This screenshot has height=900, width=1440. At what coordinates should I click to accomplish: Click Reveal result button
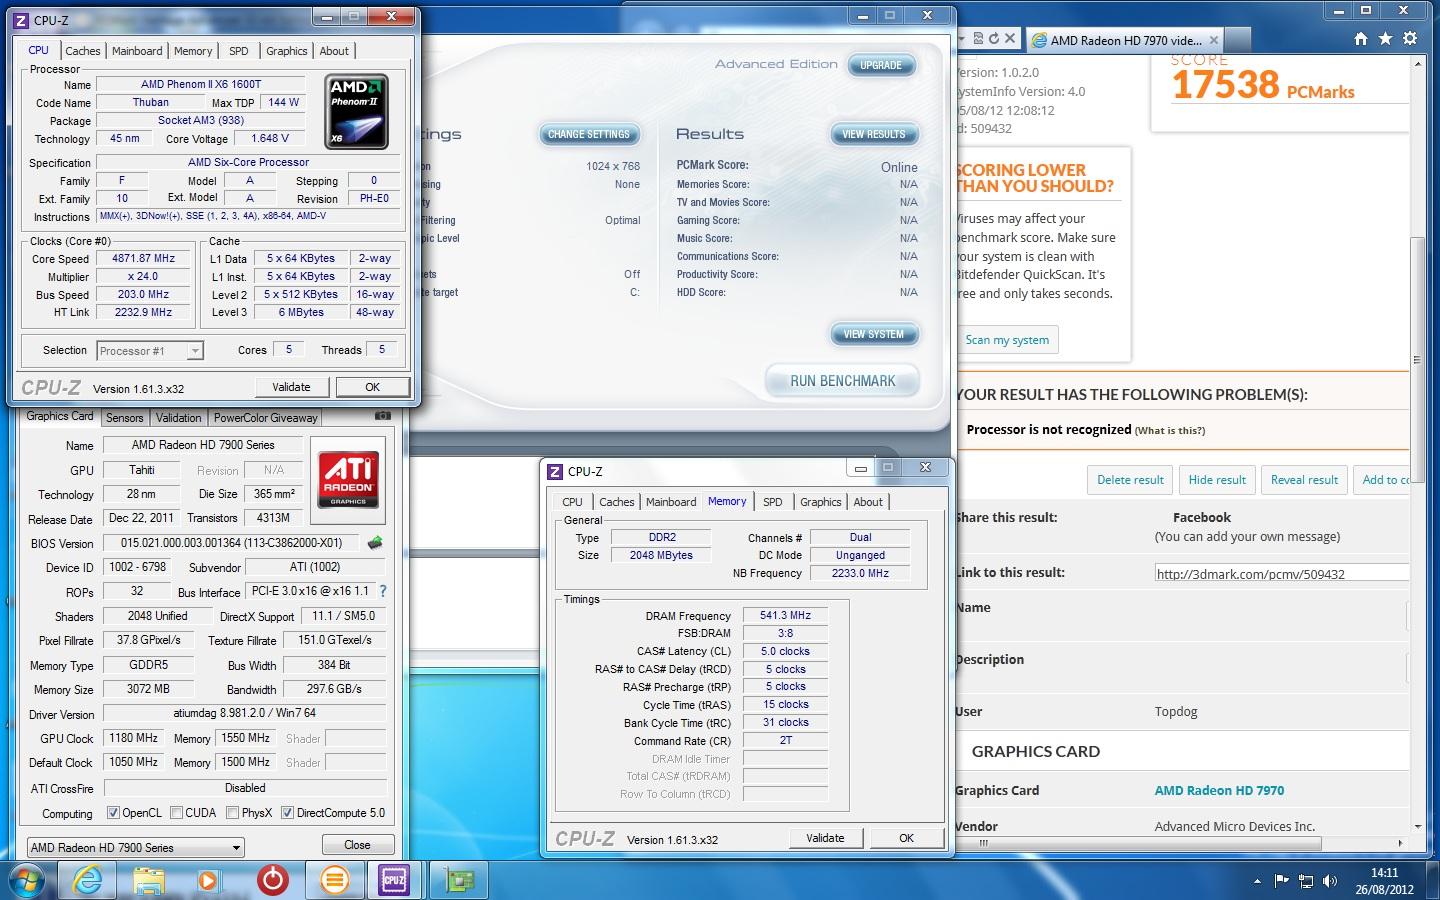1304,480
